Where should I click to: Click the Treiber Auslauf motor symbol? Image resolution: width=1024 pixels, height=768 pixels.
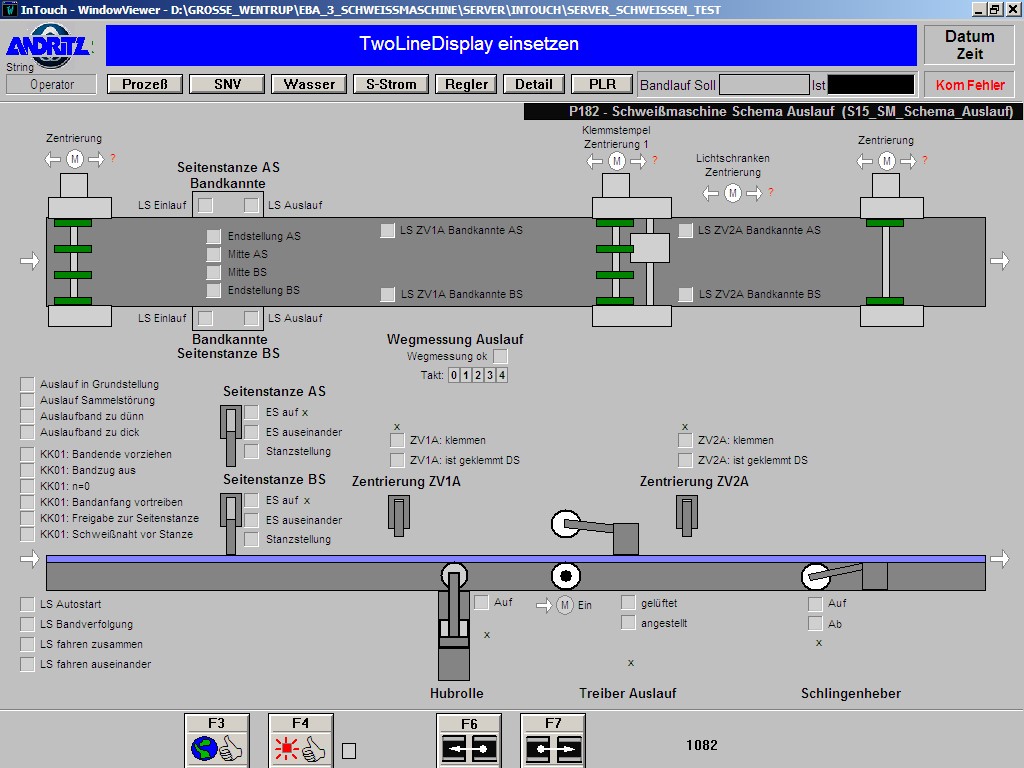point(565,605)
